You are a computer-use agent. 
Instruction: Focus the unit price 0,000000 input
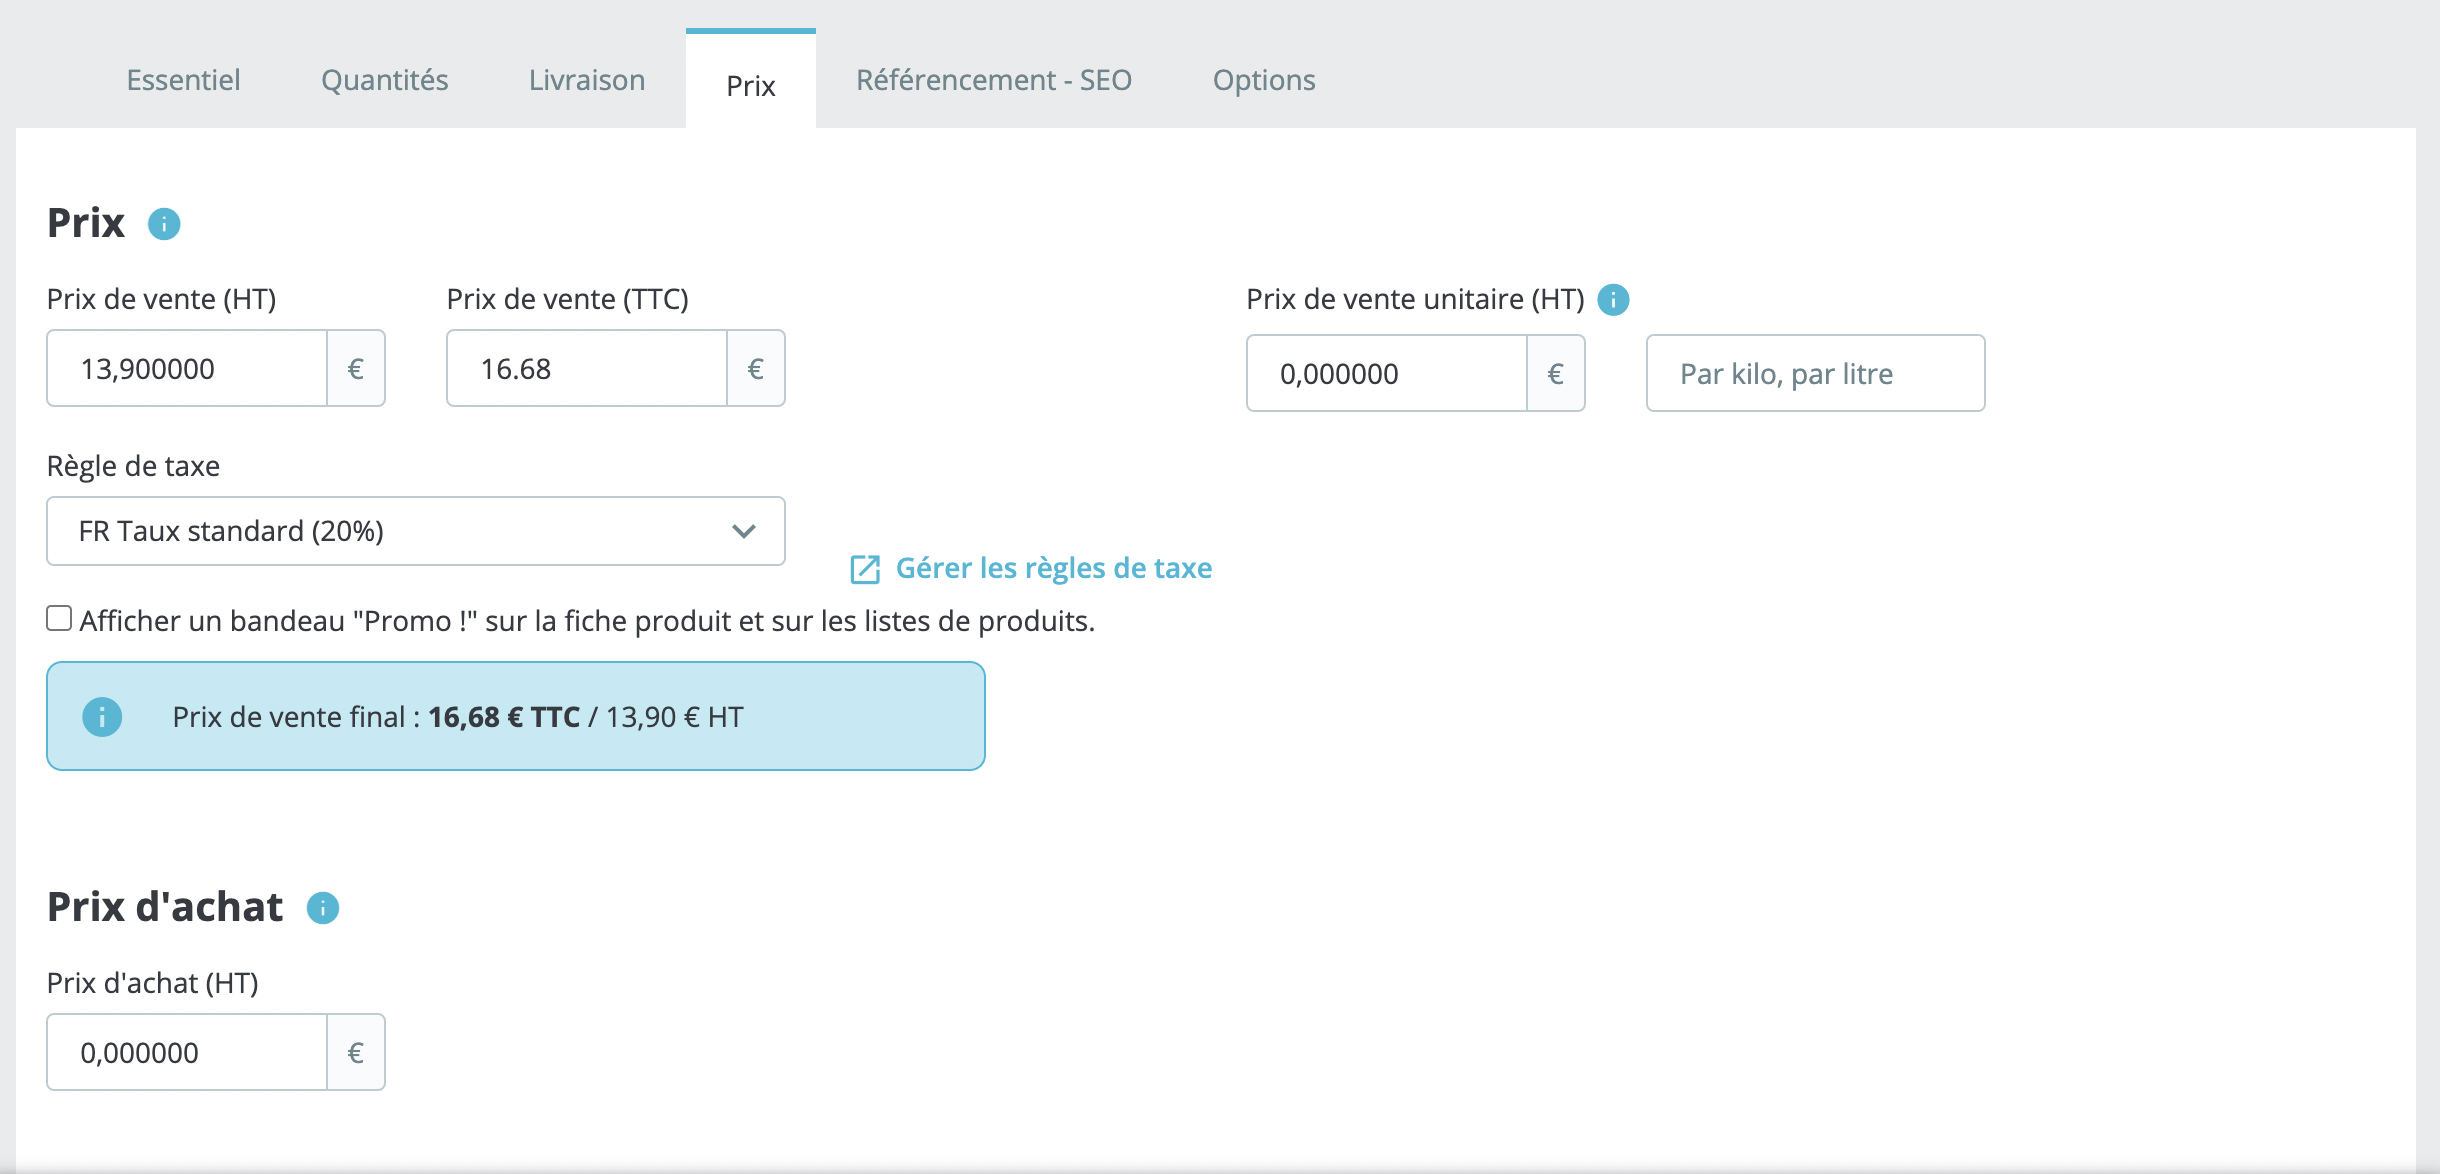click(1387, 374)
